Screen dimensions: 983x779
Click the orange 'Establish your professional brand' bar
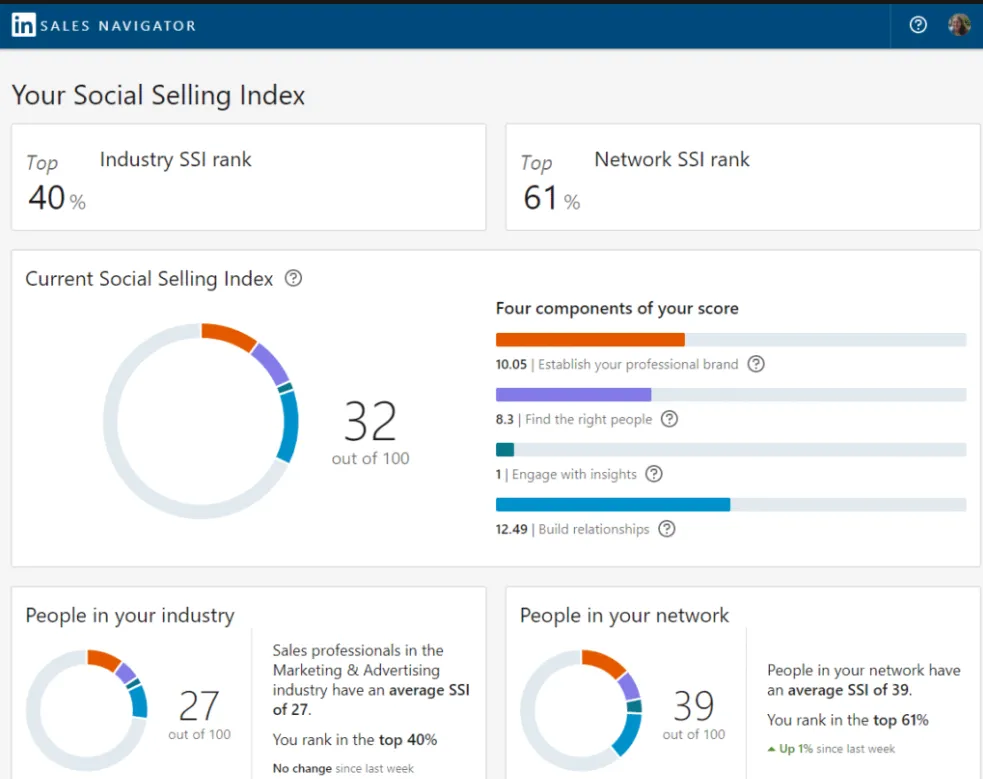[590, 339]
